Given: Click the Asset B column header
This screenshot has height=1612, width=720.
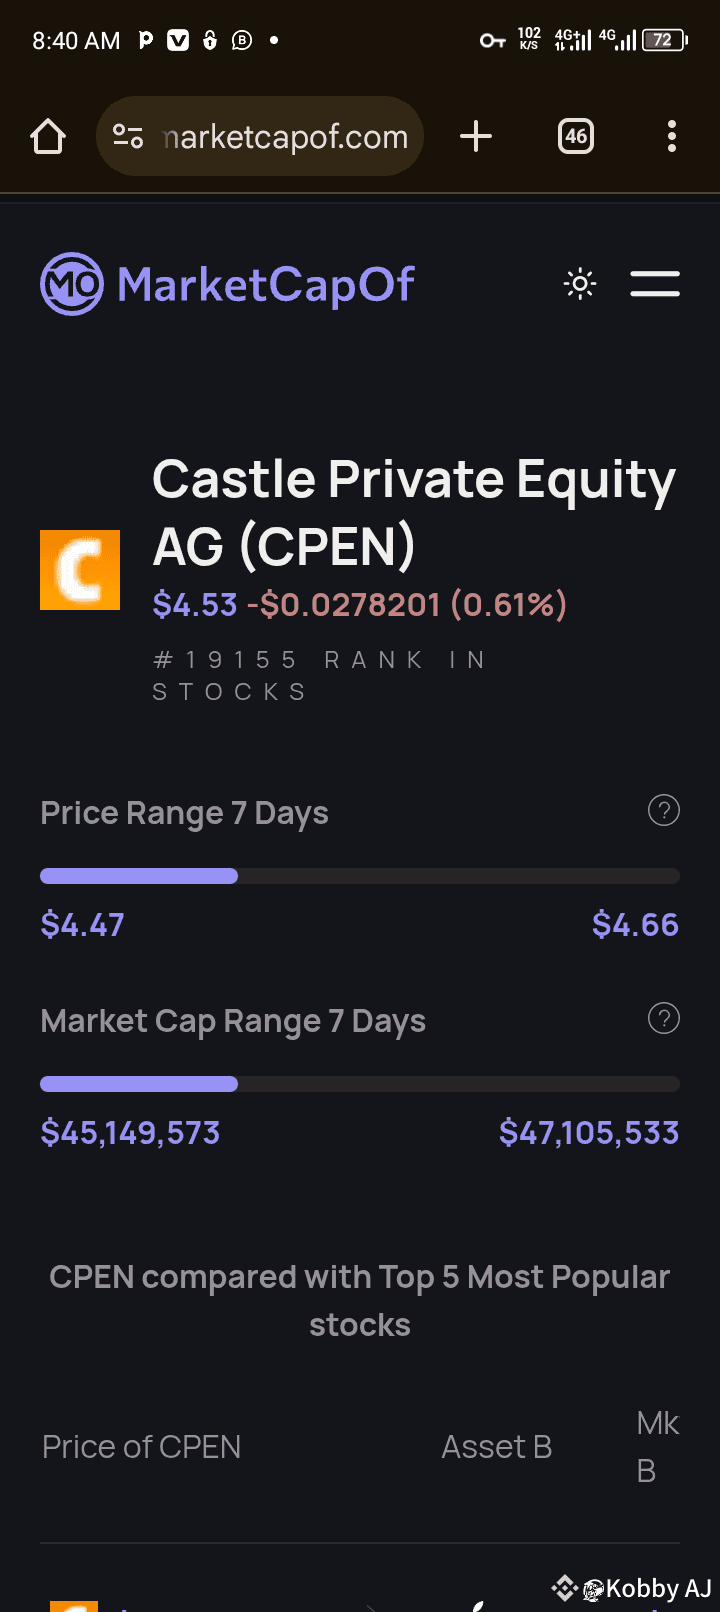Looking at the screenshot, I should [497, 1447].
